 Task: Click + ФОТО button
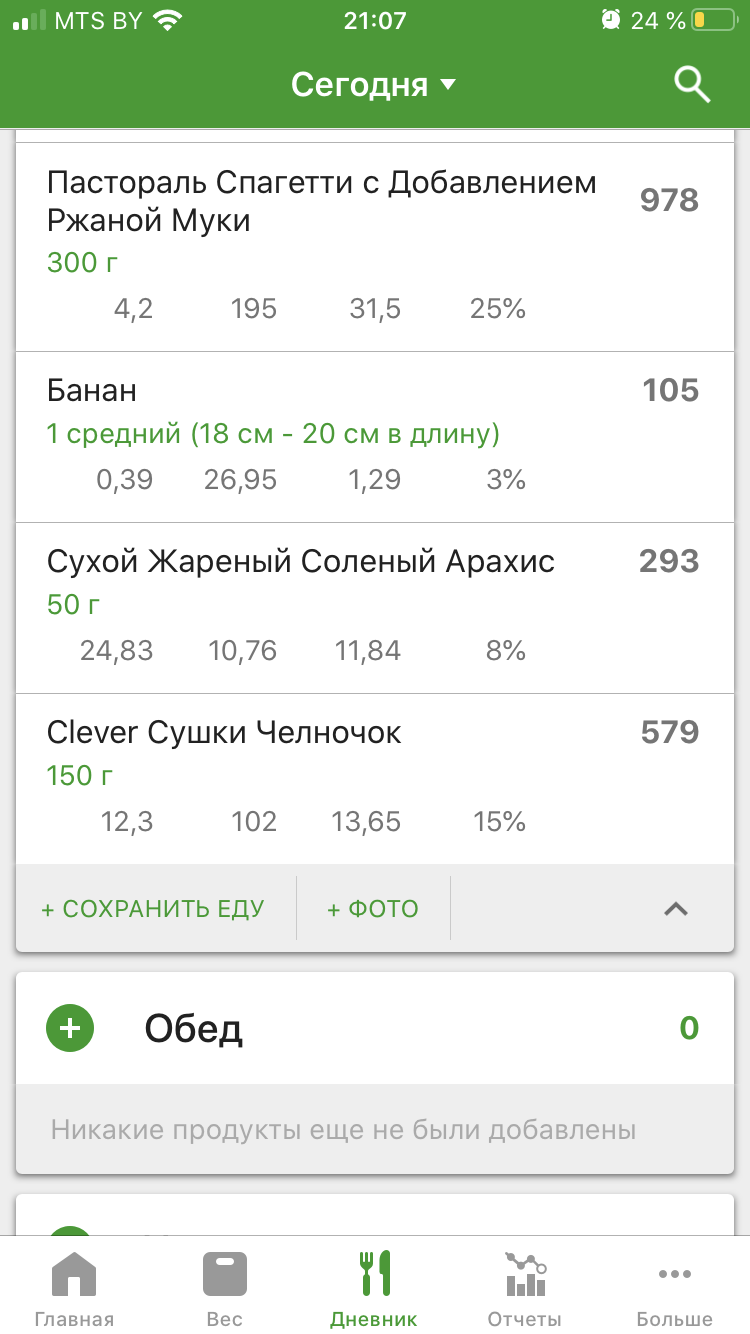[x=373, y=909]
